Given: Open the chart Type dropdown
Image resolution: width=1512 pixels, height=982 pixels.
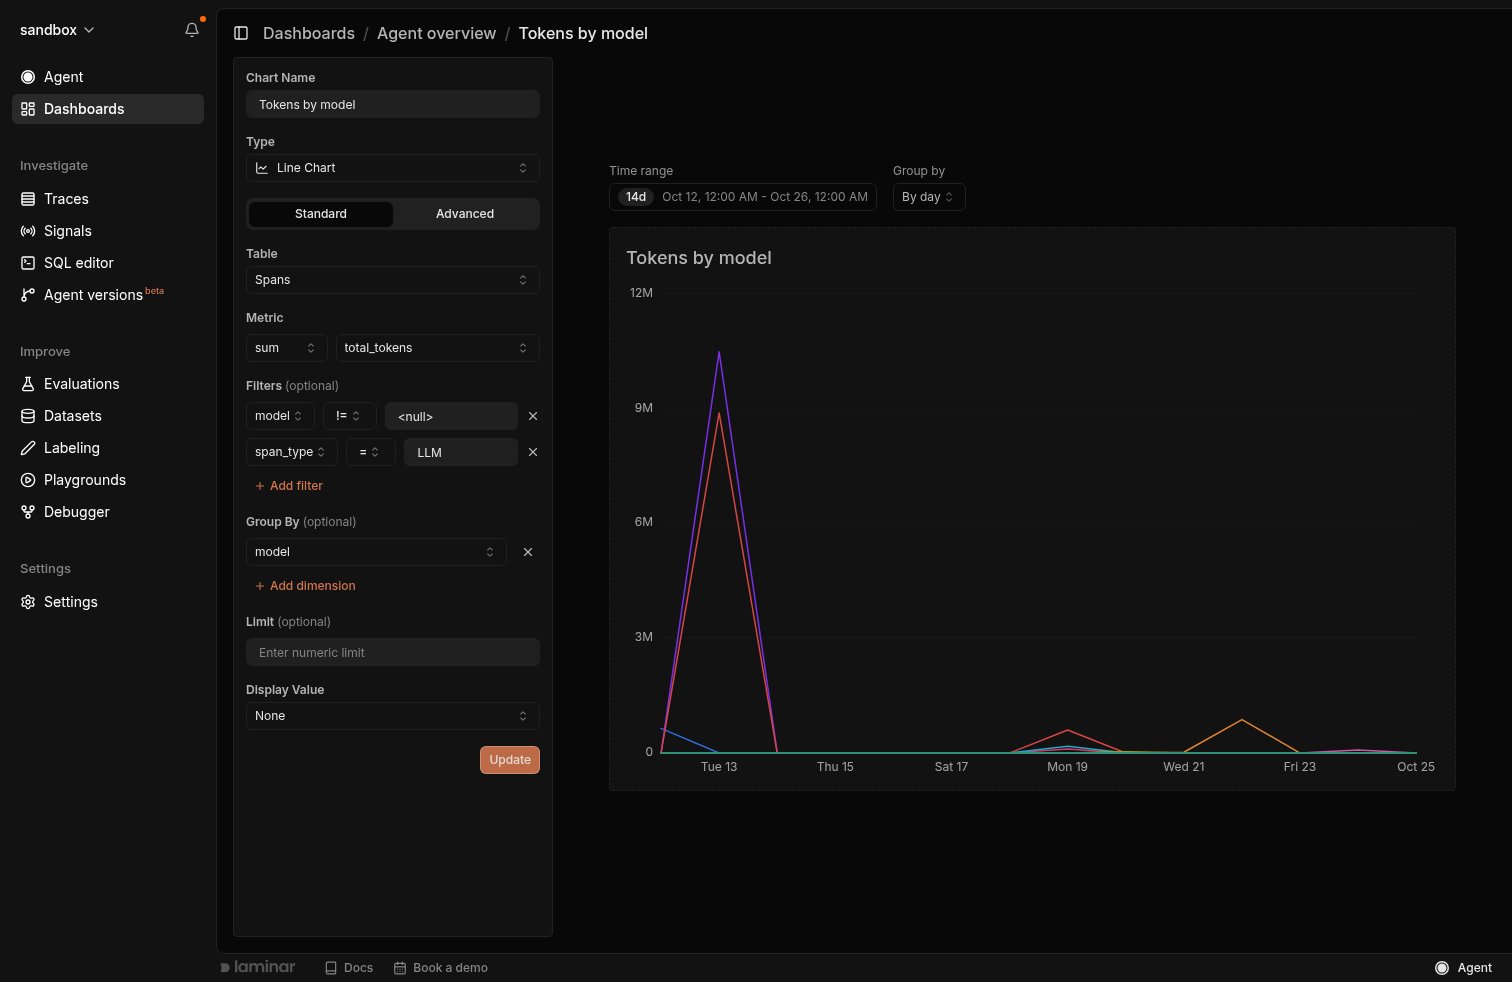Looking at the screenshot, I should pos(393,168).
